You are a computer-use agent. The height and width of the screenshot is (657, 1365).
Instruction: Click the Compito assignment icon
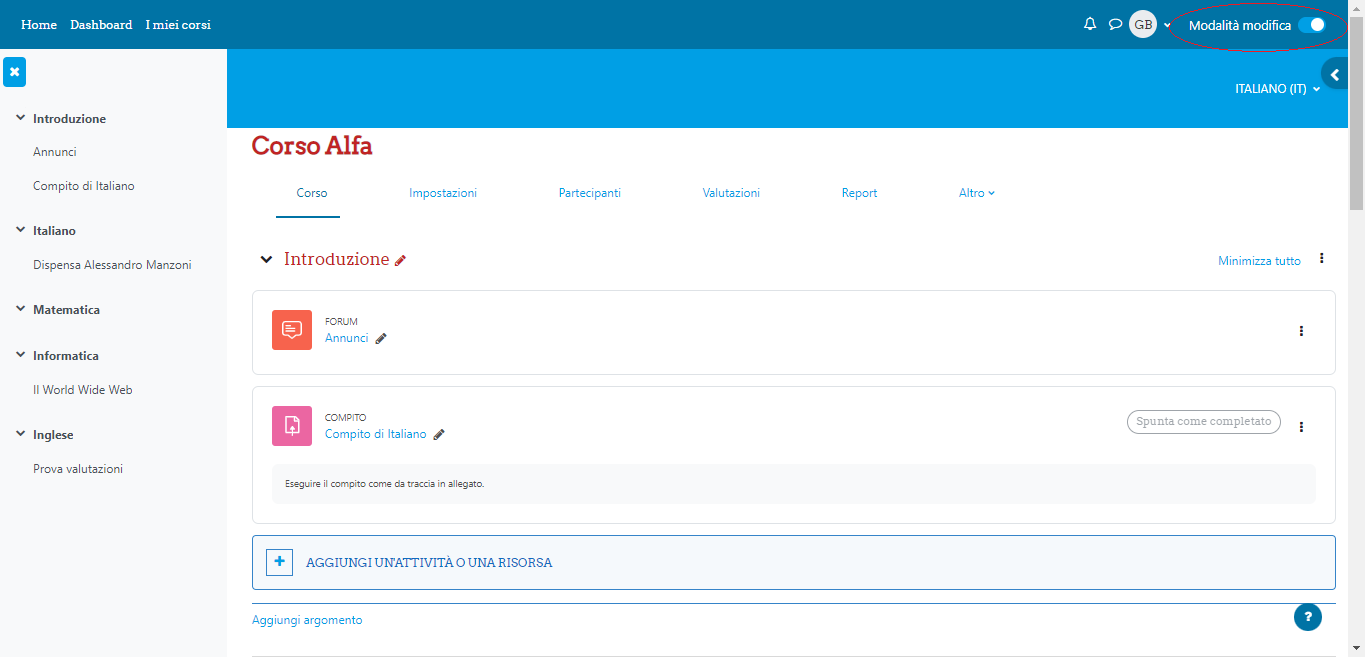point(292,426)
